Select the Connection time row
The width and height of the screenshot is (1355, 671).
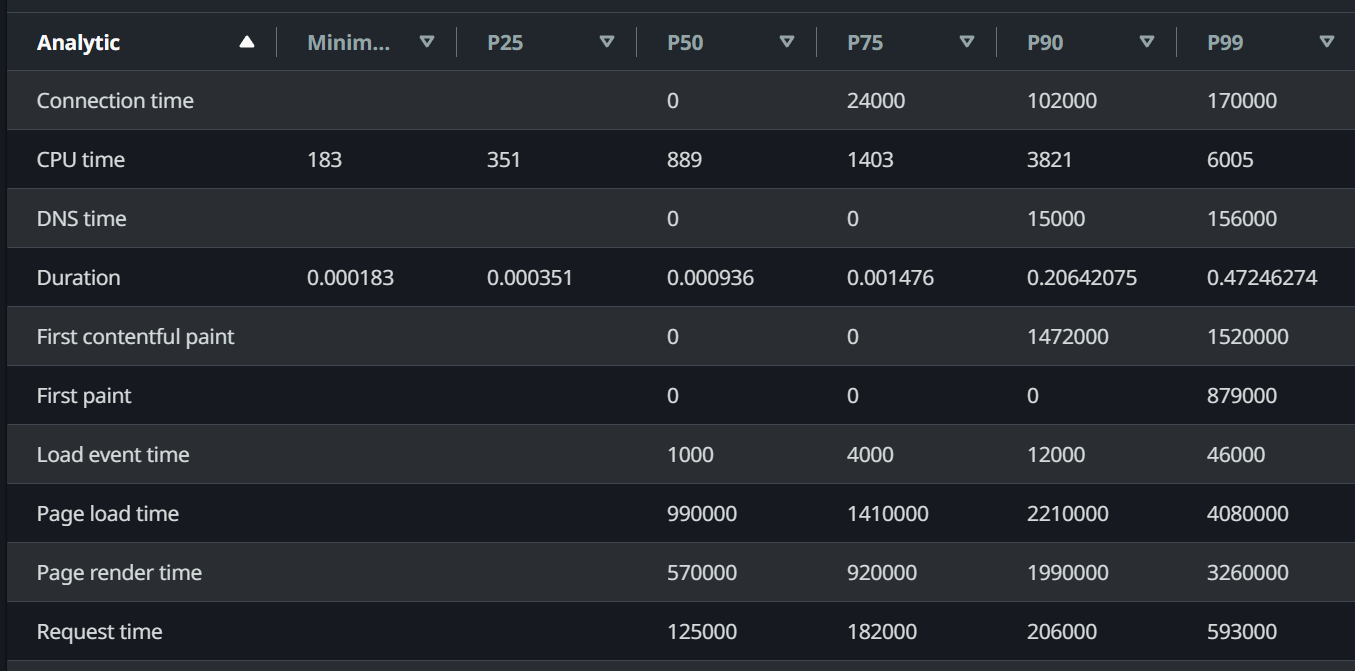pyautogui.click(x=115, y=101)
